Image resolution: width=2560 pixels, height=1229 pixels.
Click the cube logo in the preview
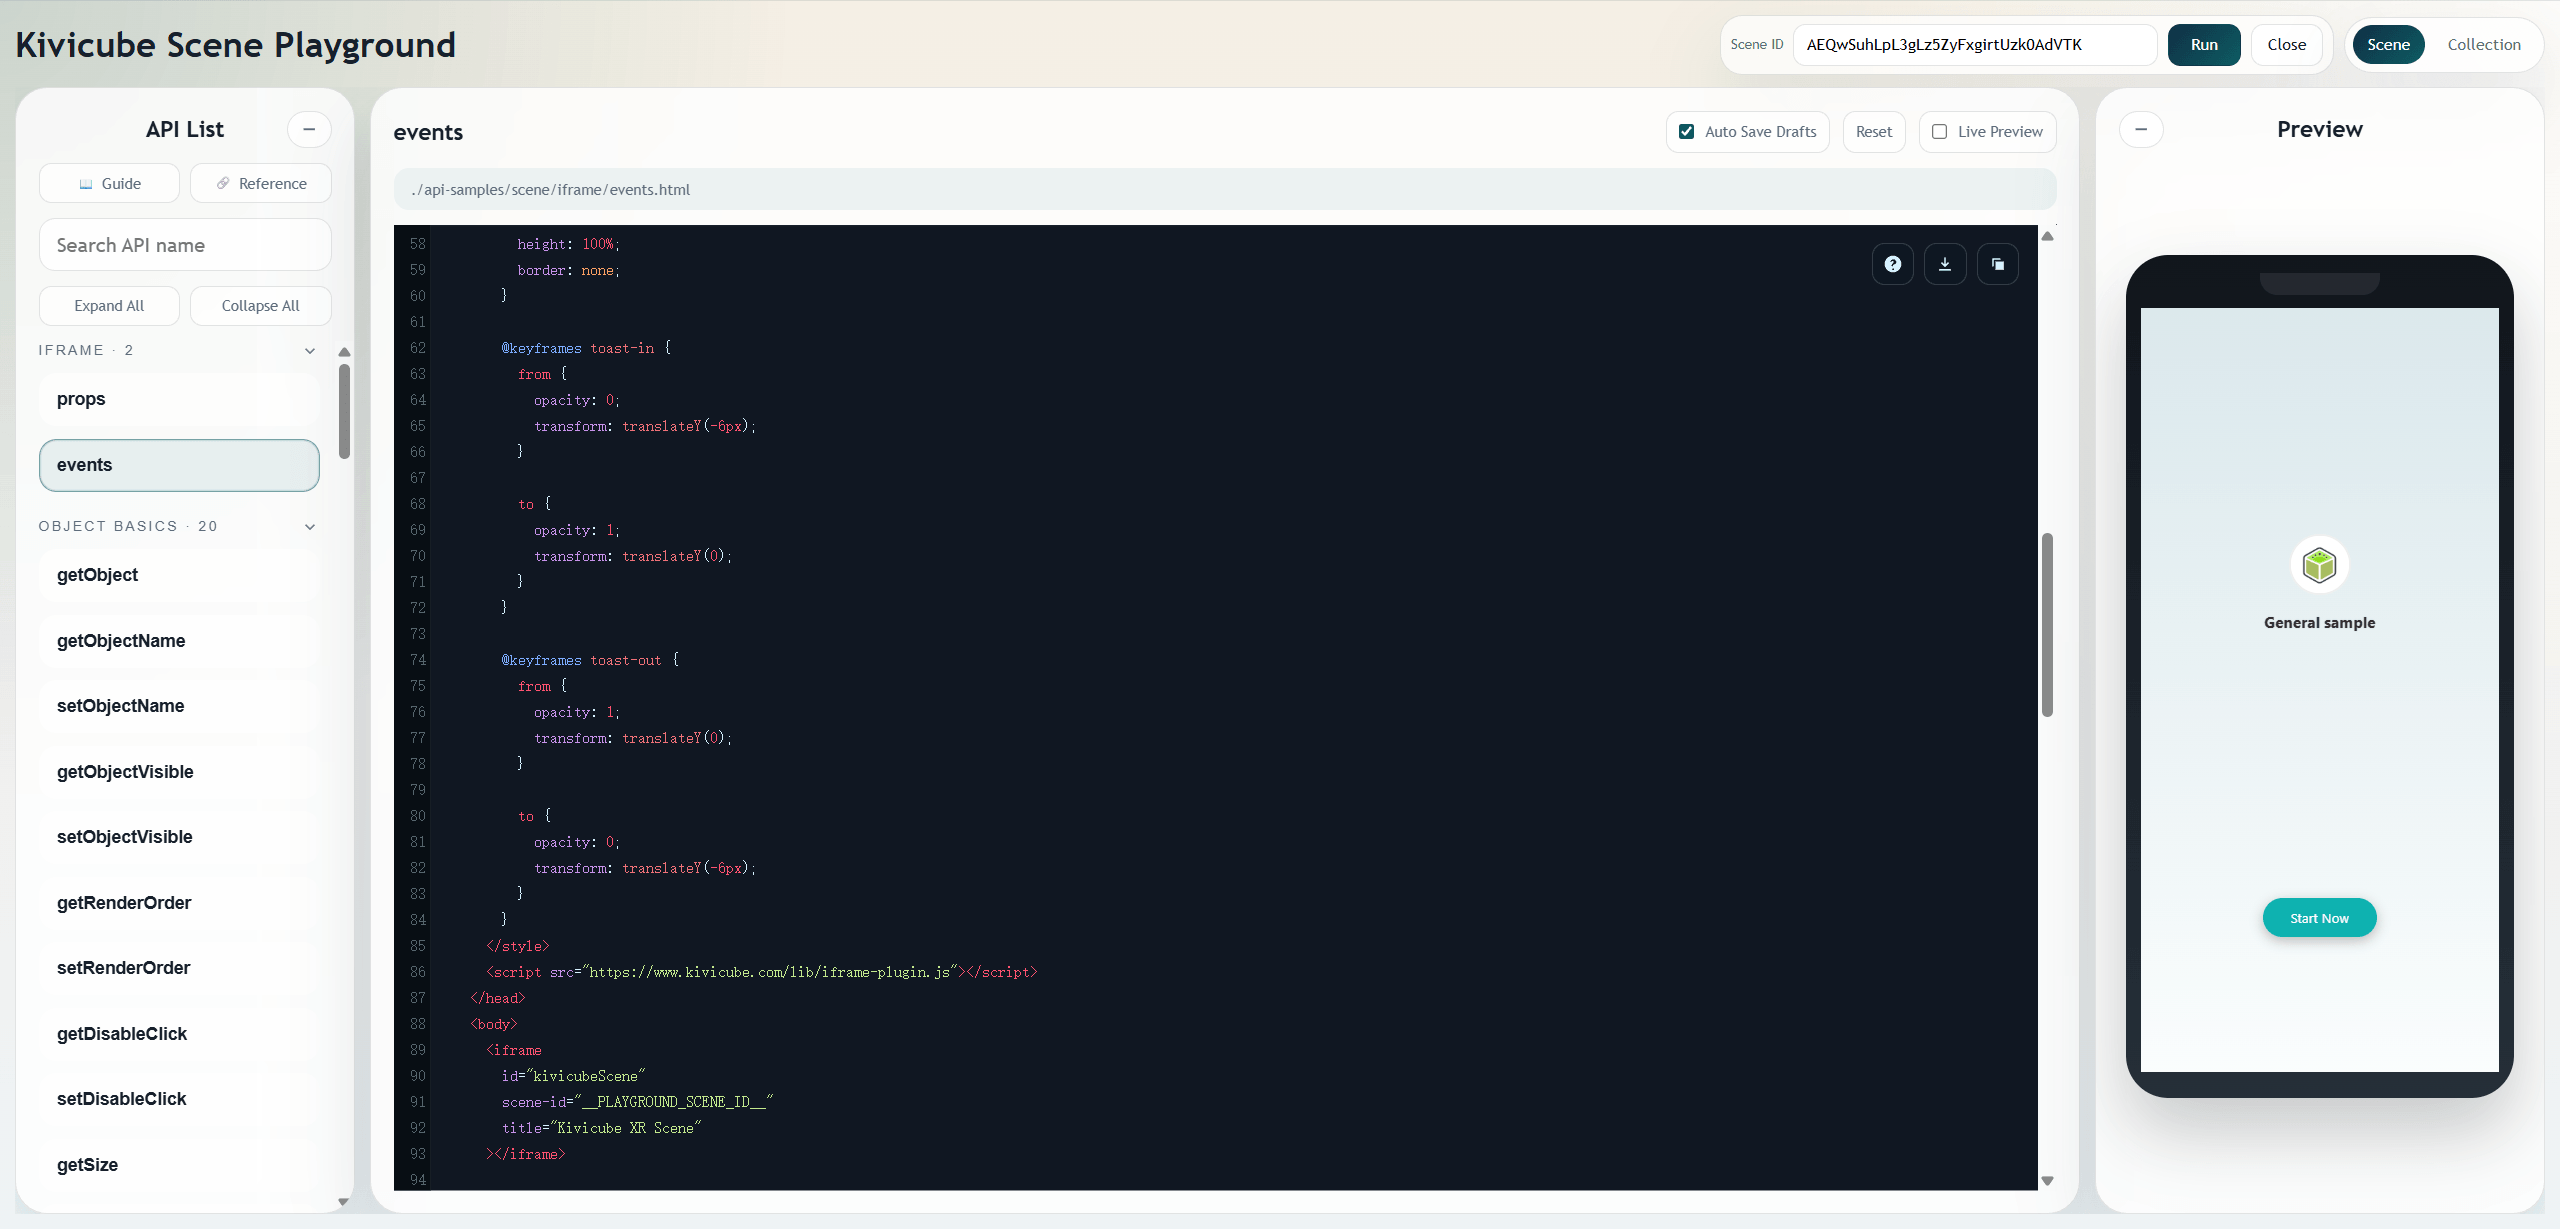[x=2319, y=565]
